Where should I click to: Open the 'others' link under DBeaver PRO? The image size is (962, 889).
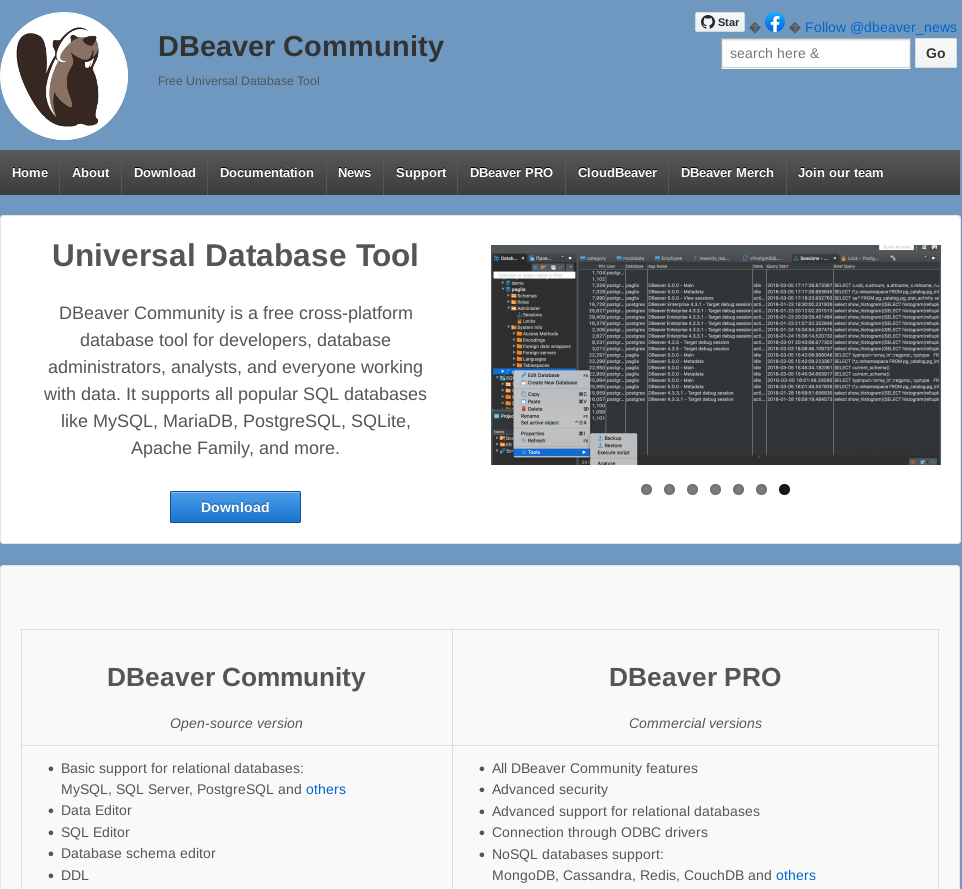pos(795,875)
